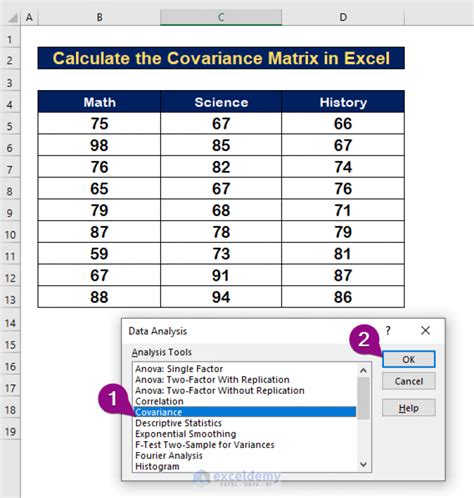Screen dimensions: 474x498
Task: Click the Science header cell
Action: click(221, 102)
